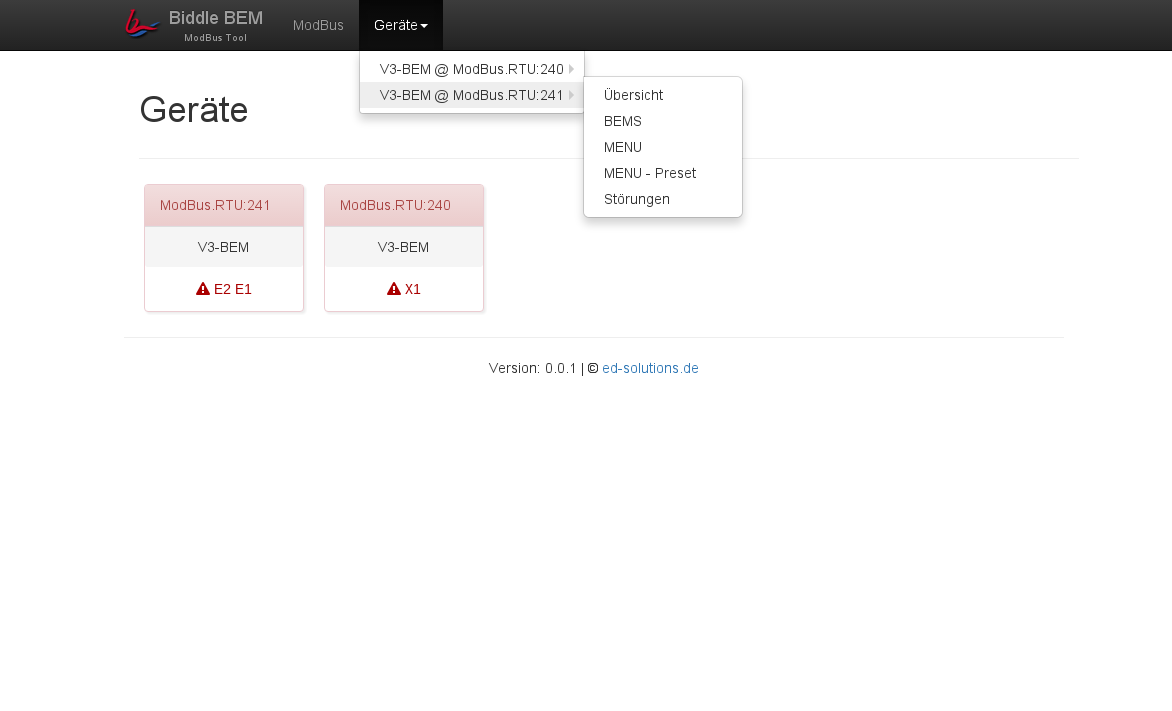
Task: Open the ModBus navbar item
Action: (x=318, y=25)
